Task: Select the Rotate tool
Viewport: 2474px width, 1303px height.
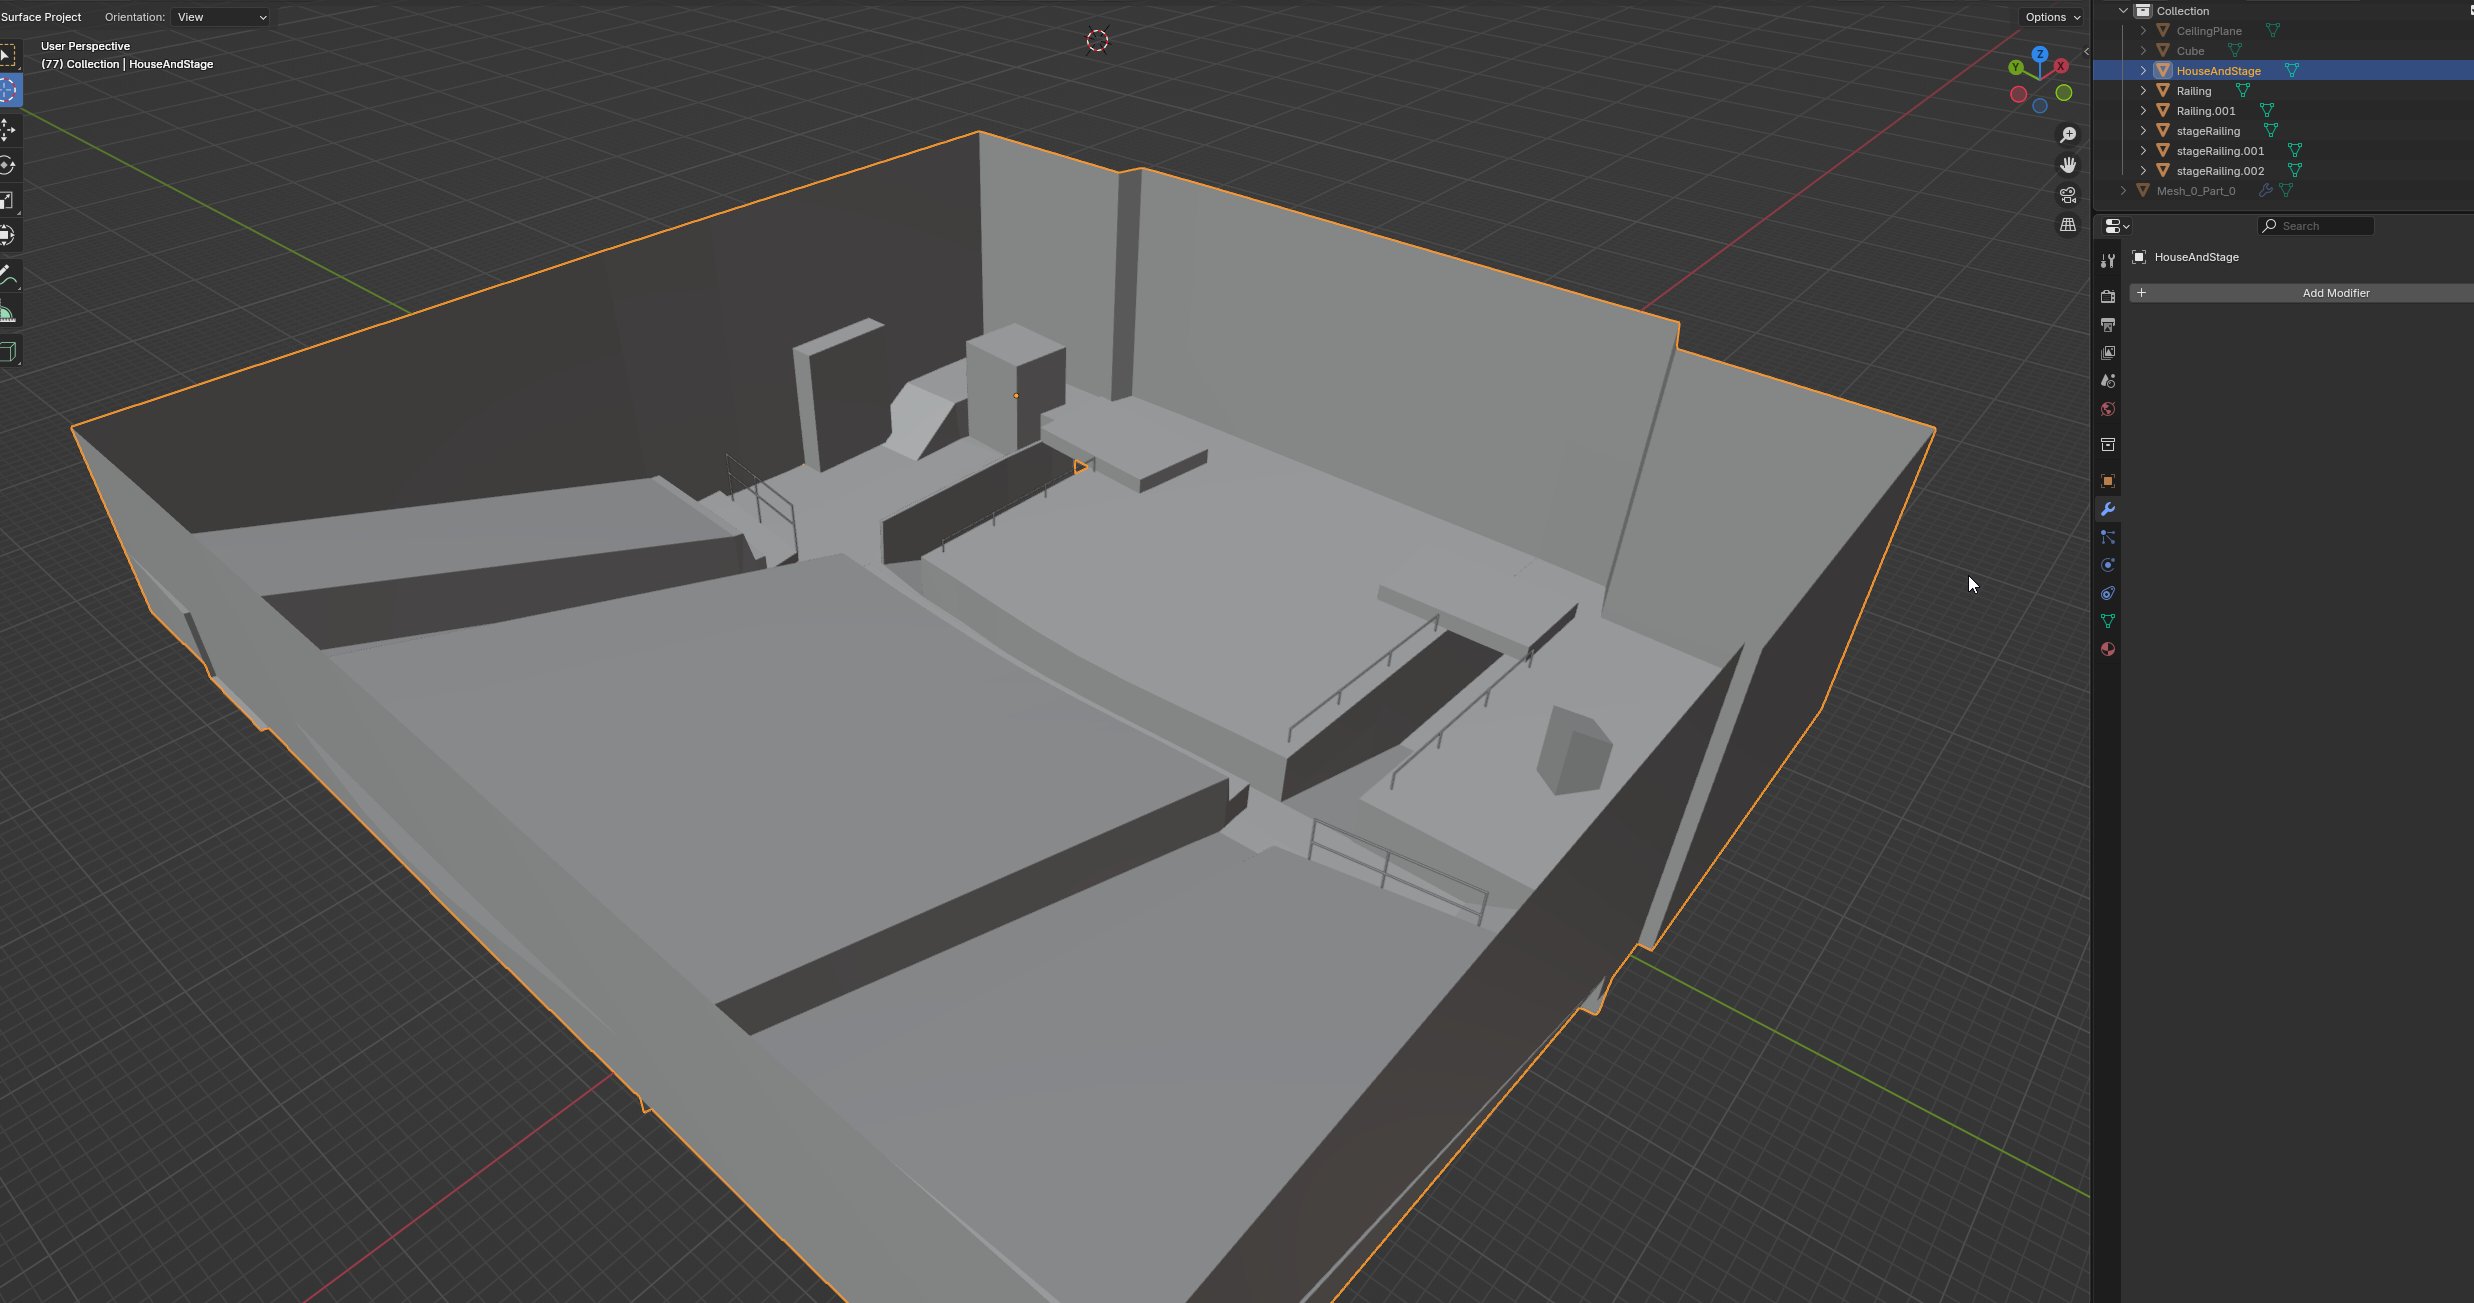Action: [x=8, y=165]
